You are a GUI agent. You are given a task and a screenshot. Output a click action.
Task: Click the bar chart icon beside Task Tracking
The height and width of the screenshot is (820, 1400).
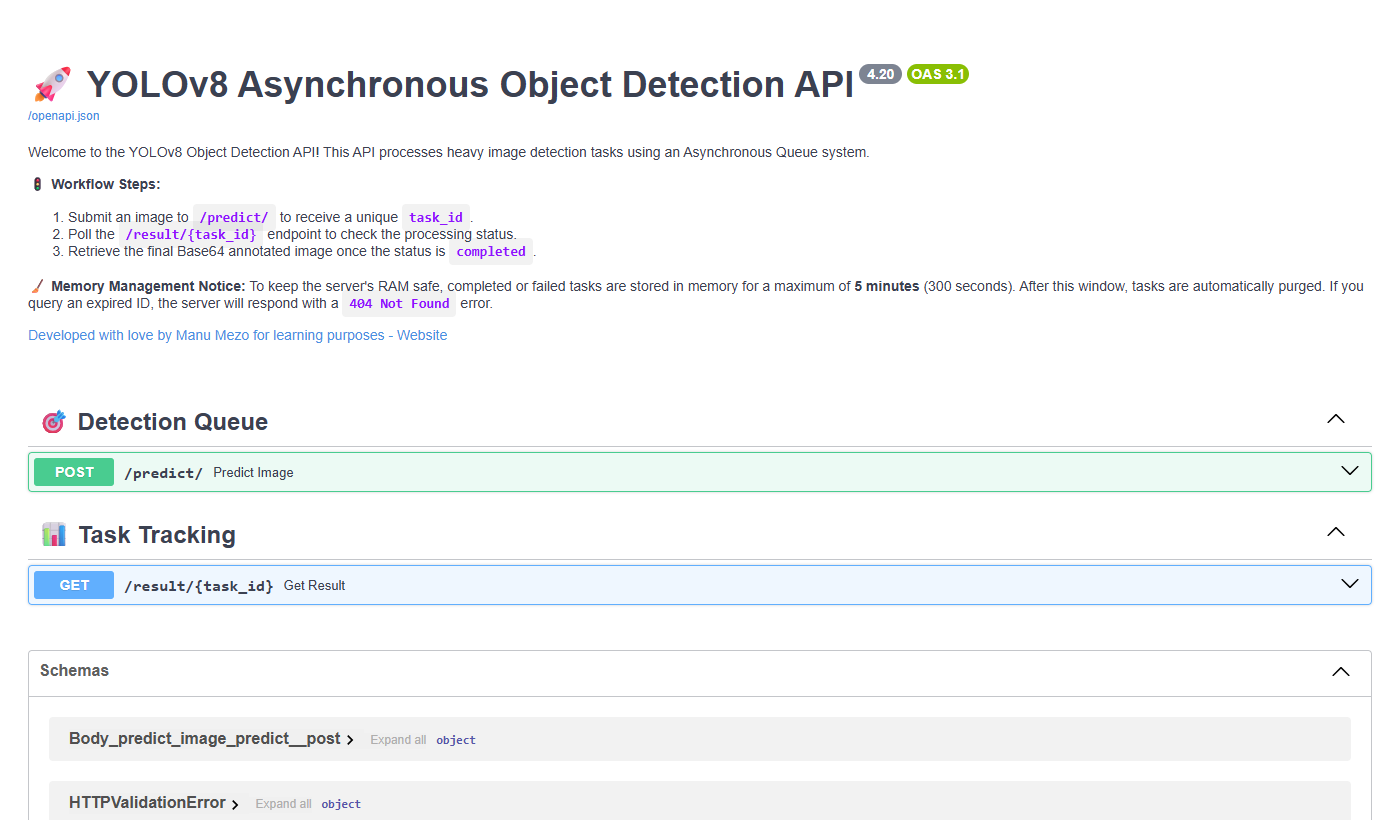54,535
